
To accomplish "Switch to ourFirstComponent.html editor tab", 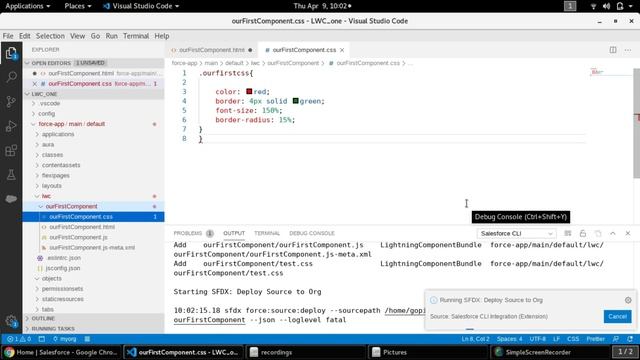I will point(212,50).
